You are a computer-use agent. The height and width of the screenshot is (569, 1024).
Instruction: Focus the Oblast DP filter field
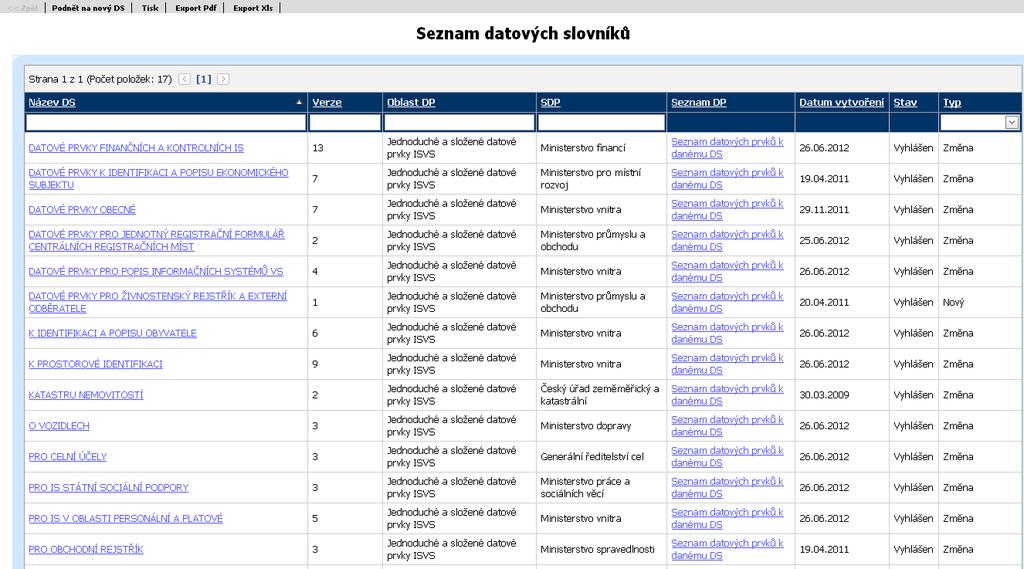459,122
